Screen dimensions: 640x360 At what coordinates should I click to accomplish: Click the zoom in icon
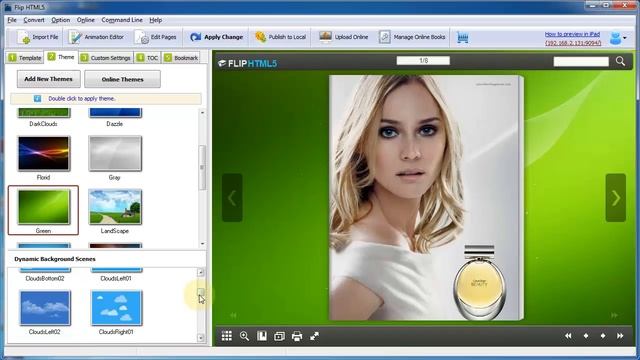click(x=244, y=336)
